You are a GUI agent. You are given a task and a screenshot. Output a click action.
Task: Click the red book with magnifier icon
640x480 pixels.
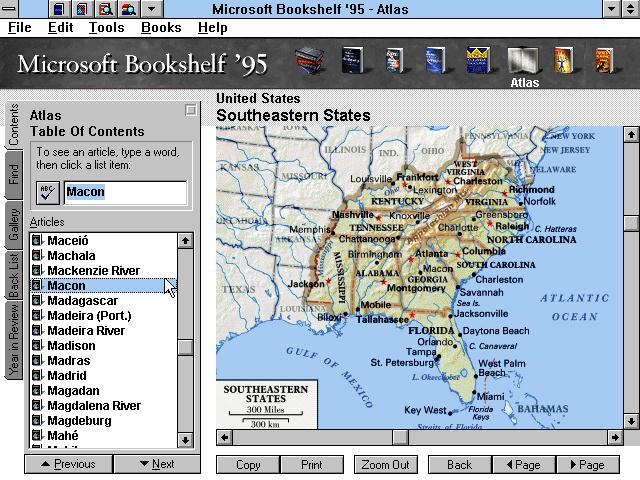[x=105, y=9]
